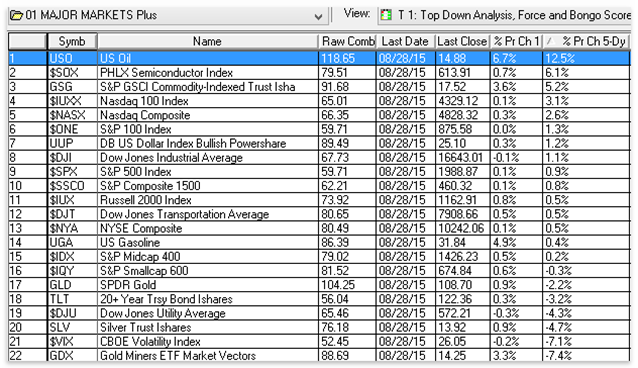Select the $NYA symbol cell
This screenshot has width=638, height=368.
[72, 228]
